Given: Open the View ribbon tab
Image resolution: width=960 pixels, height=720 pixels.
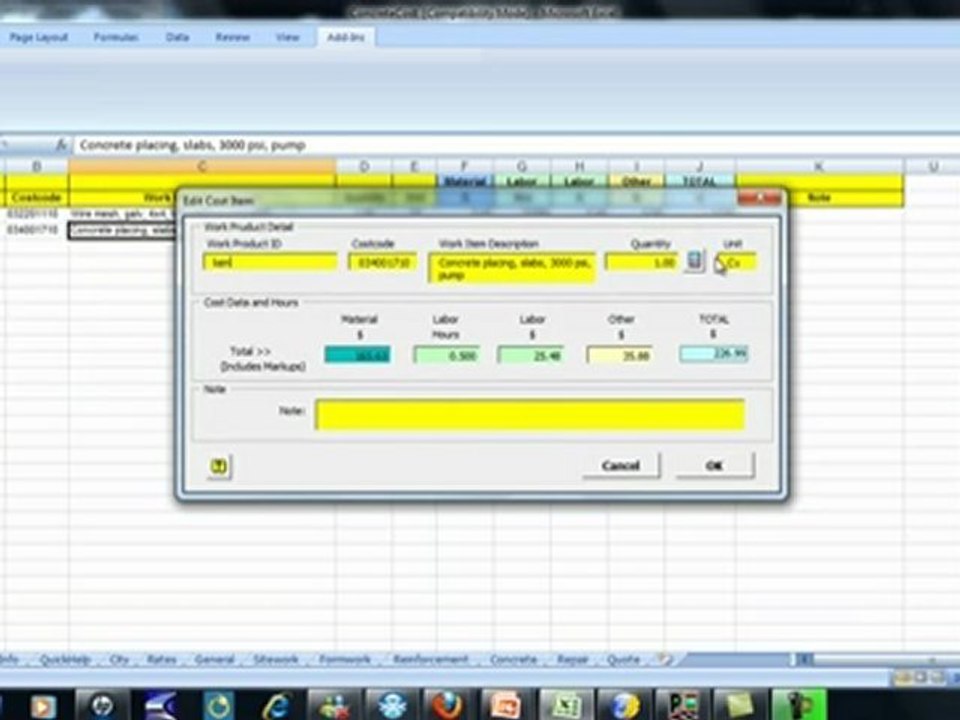Looking at the screenshot, I should tap(287, 37).
